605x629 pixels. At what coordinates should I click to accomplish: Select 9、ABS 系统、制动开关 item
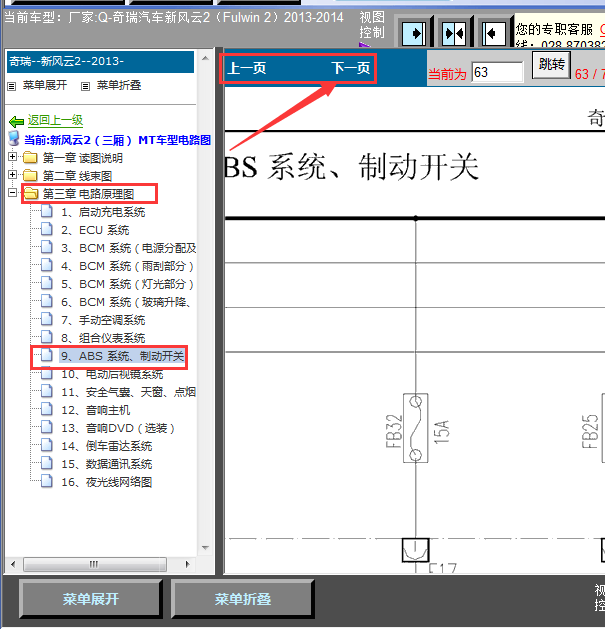point(122,356)
